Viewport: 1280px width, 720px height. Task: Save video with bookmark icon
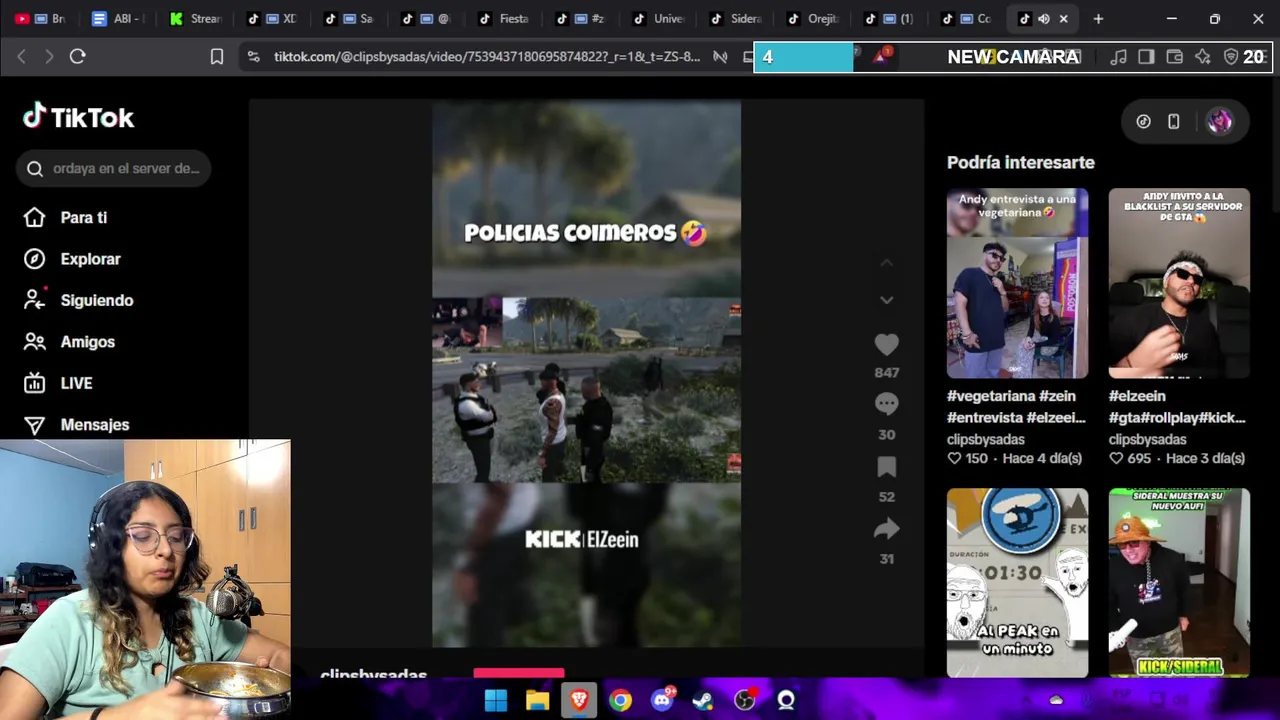tap(886, 467)
